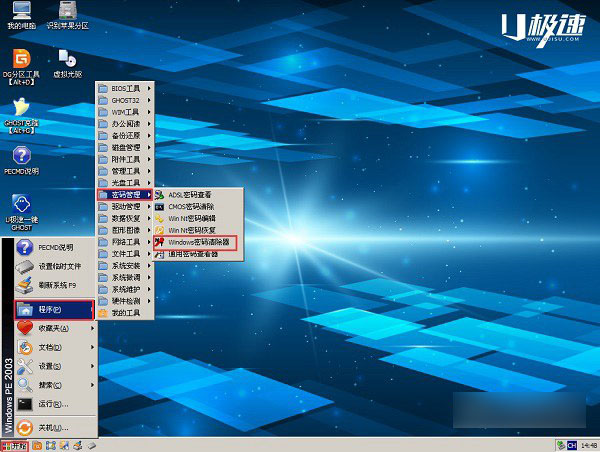Image resolution: width=600 pixels, height=452 pixels.
Task: Open the 网络工具 program folder
Action: click(125, 242)
